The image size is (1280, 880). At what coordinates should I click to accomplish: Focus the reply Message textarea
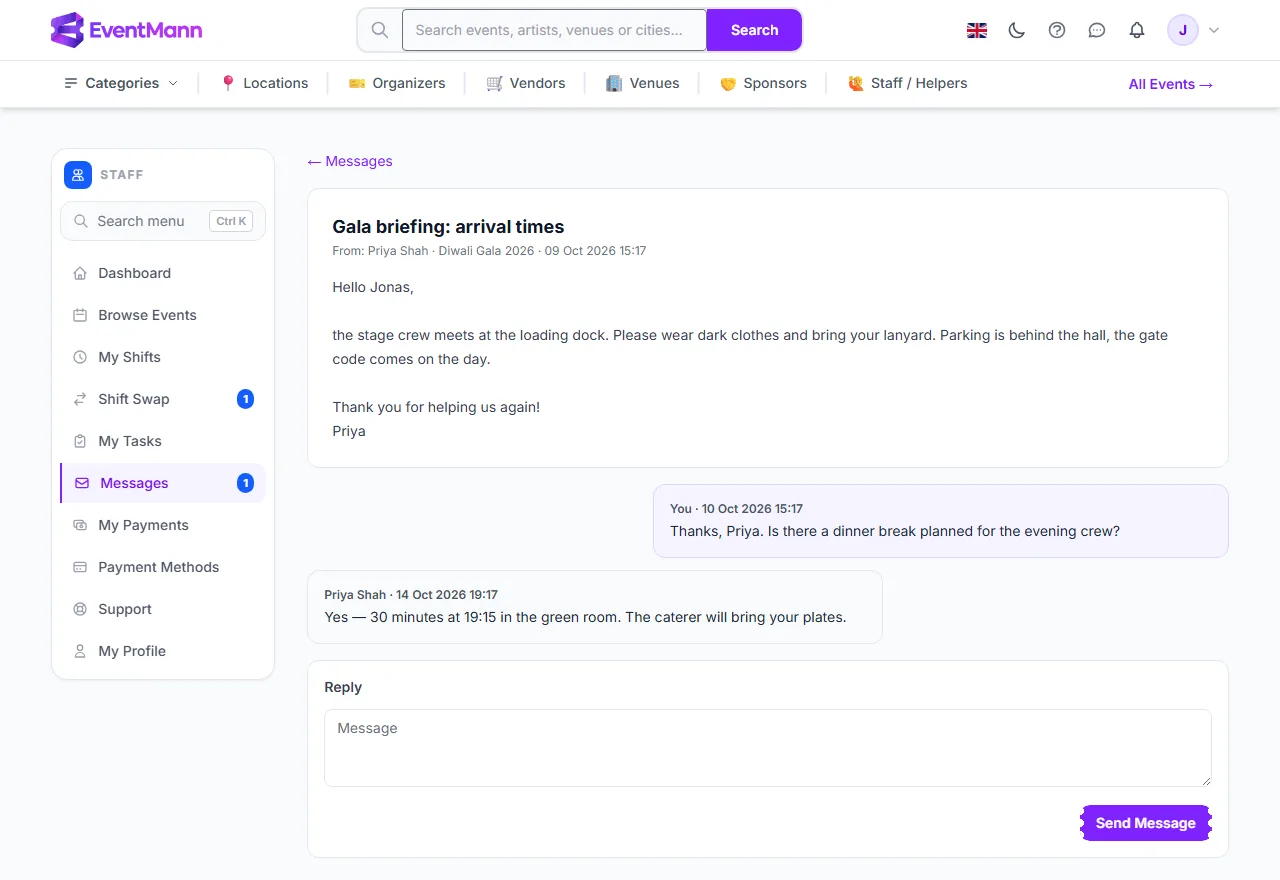tap(768, 748)
